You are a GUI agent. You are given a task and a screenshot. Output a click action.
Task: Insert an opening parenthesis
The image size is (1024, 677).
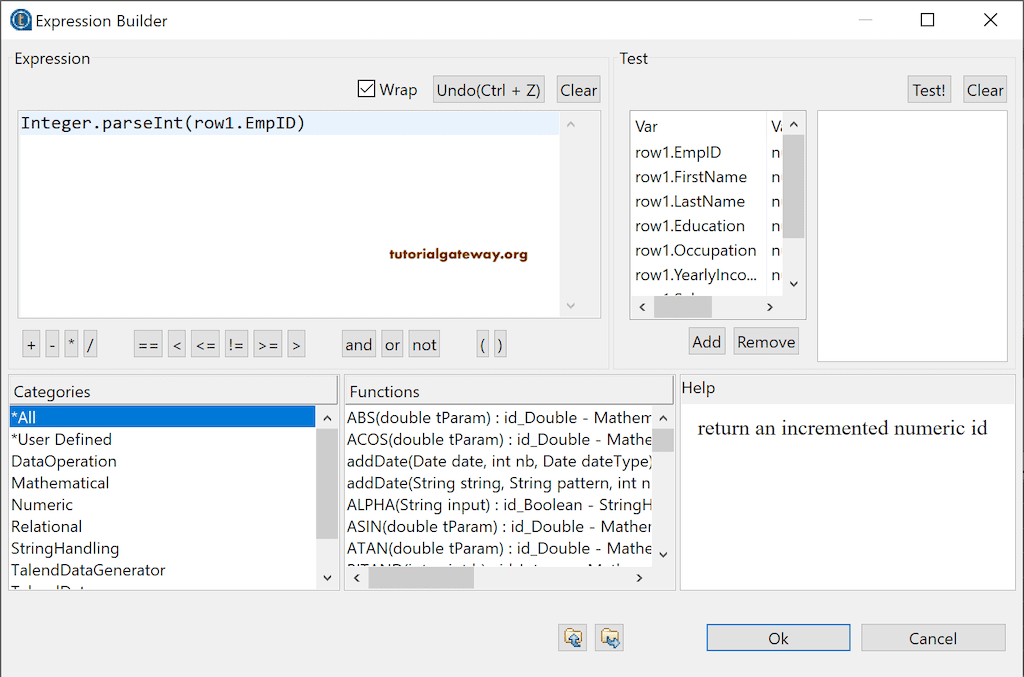(x=482, y=343)
